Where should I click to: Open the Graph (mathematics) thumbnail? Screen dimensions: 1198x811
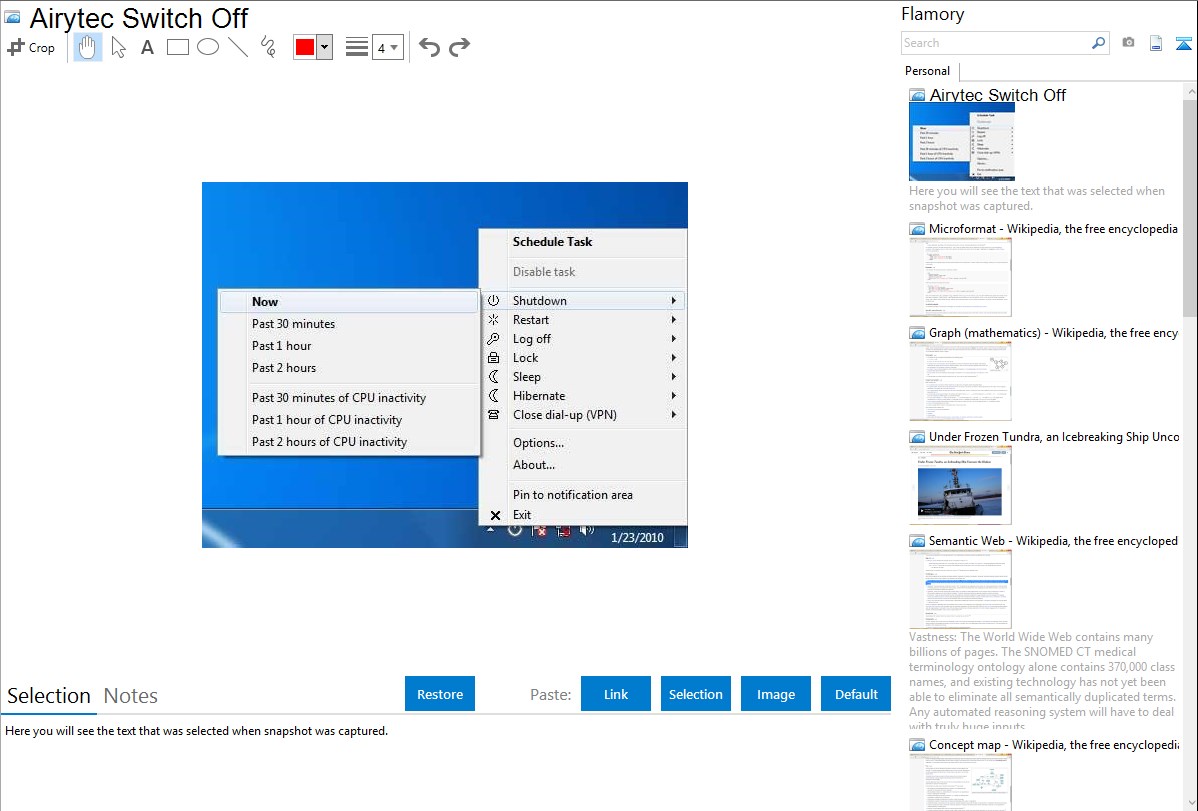coord(960,381)
